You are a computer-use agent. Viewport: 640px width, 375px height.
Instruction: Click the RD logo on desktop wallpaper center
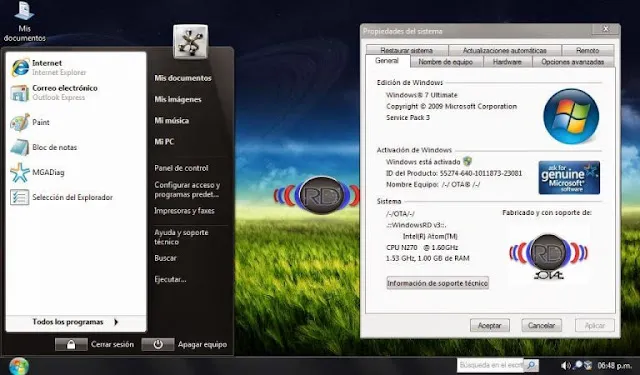pyautogui.click(x=318, y=195)
